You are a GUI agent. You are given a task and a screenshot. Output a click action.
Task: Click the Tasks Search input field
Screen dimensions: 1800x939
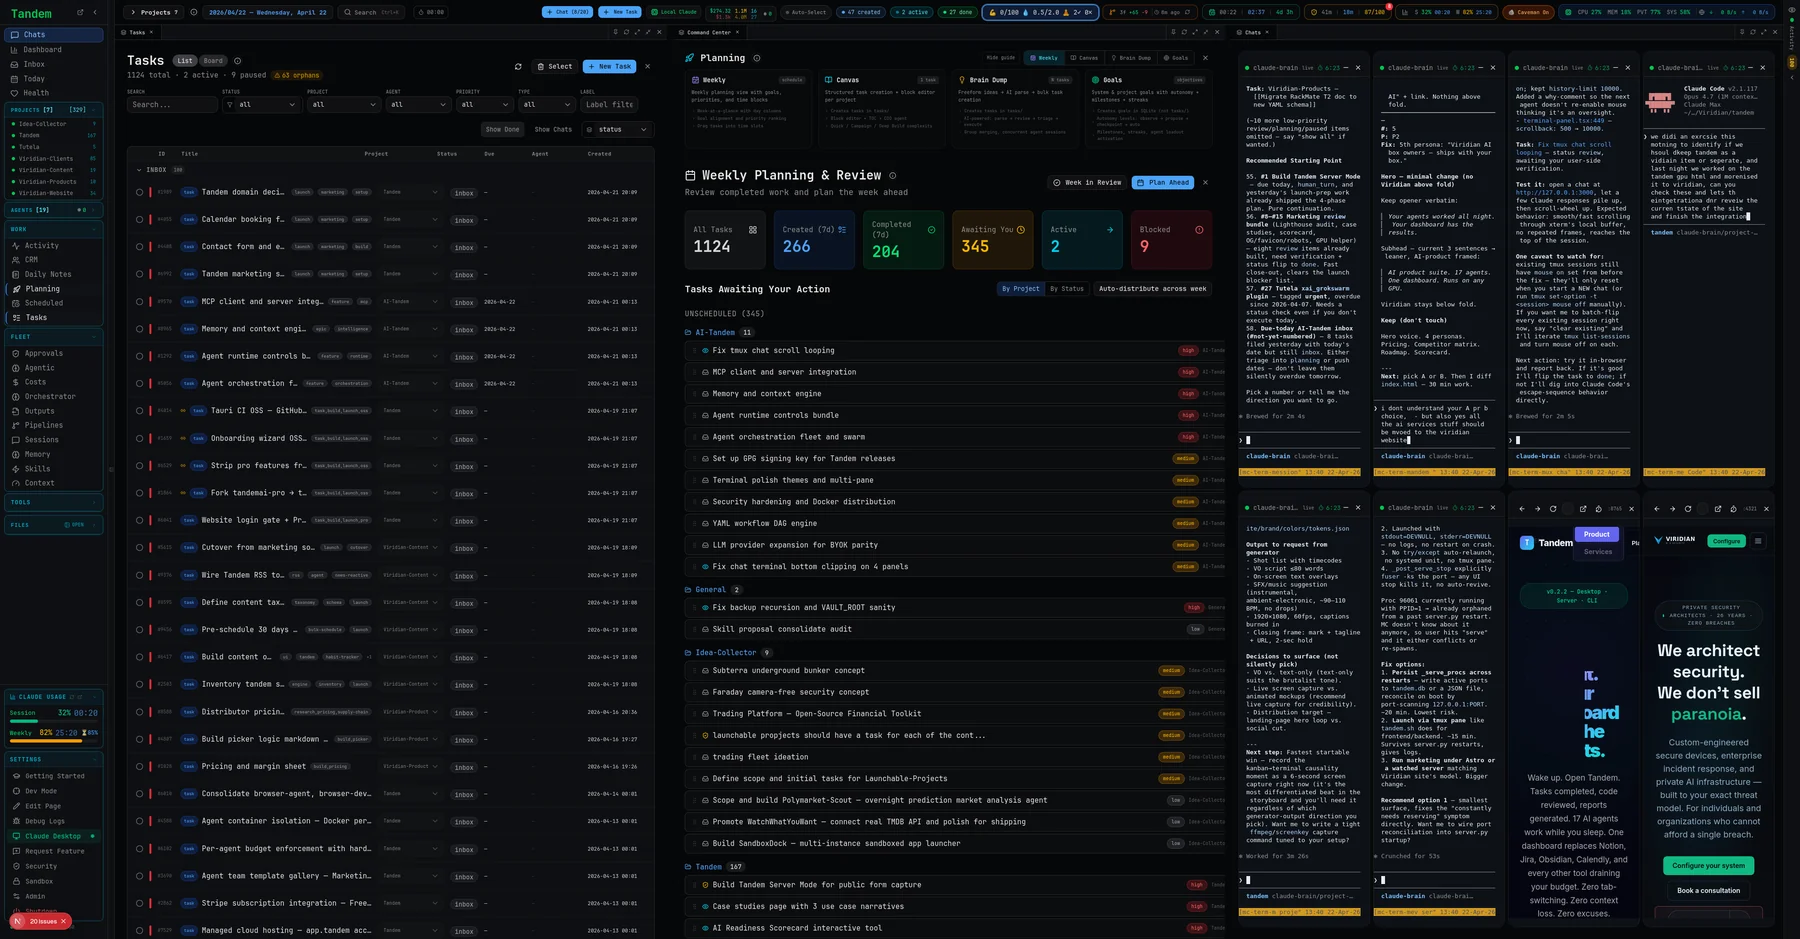click(172, 104)
